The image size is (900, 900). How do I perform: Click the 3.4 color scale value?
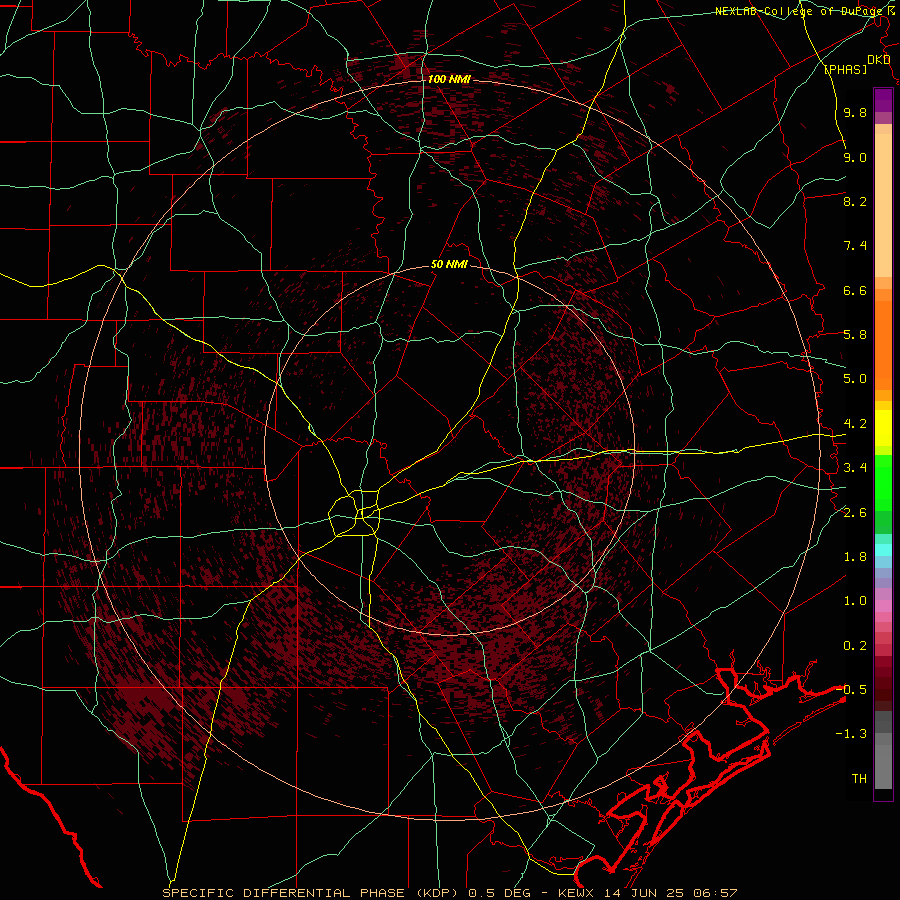point(855,468)
